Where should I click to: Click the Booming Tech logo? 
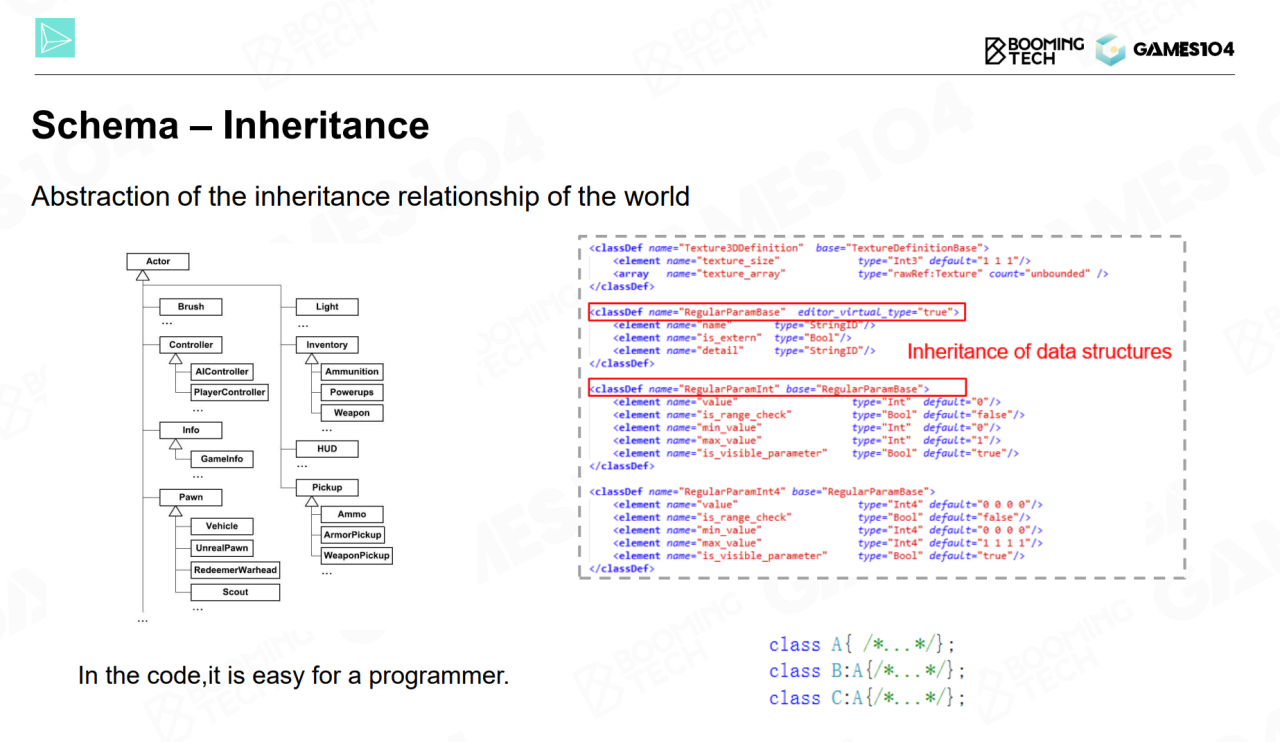pyautogui.click(x=1034, y=50)
